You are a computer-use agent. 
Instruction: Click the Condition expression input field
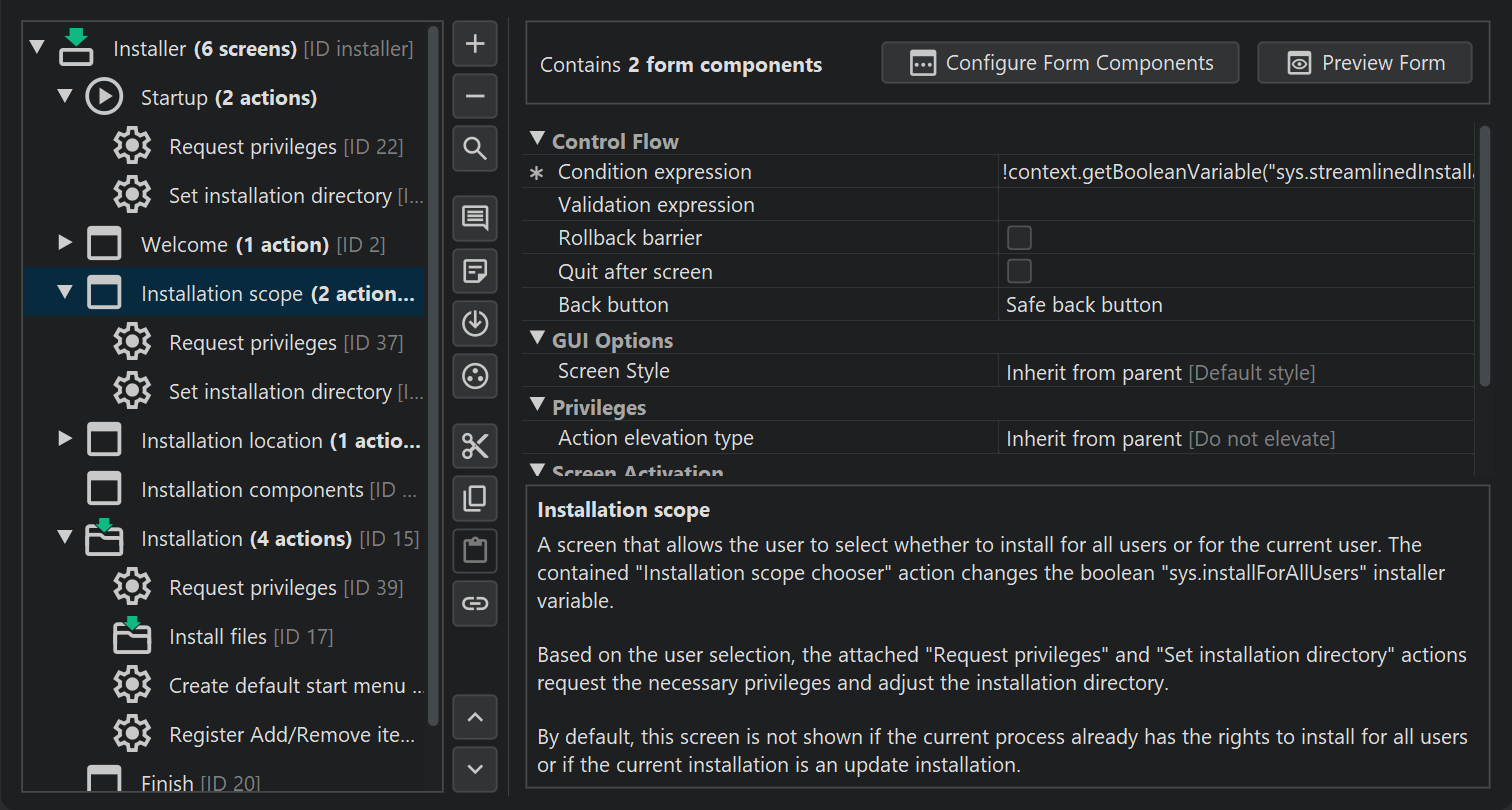1236,172
